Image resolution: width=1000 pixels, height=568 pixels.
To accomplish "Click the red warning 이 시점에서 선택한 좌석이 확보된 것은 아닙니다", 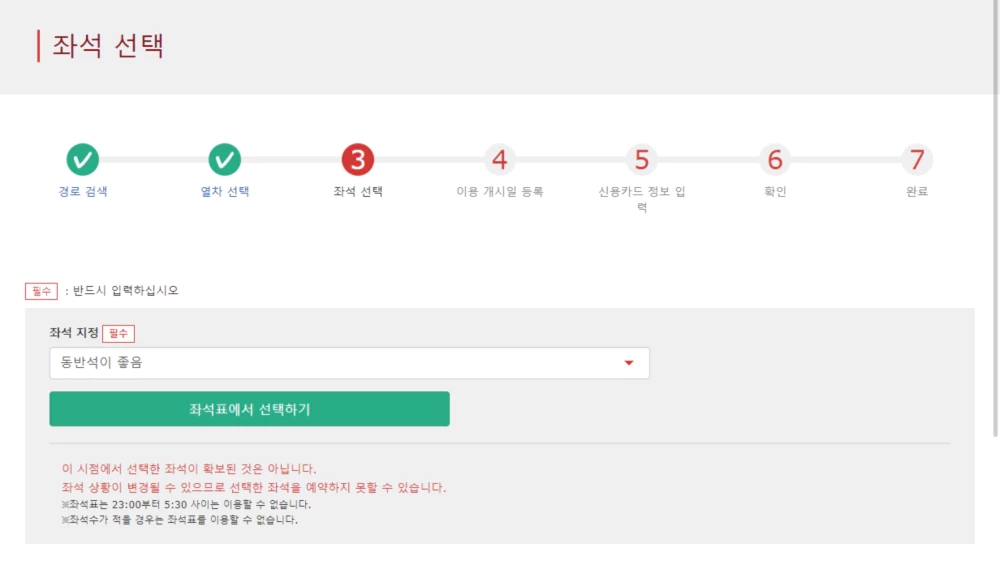I will [x=189, y=469].
